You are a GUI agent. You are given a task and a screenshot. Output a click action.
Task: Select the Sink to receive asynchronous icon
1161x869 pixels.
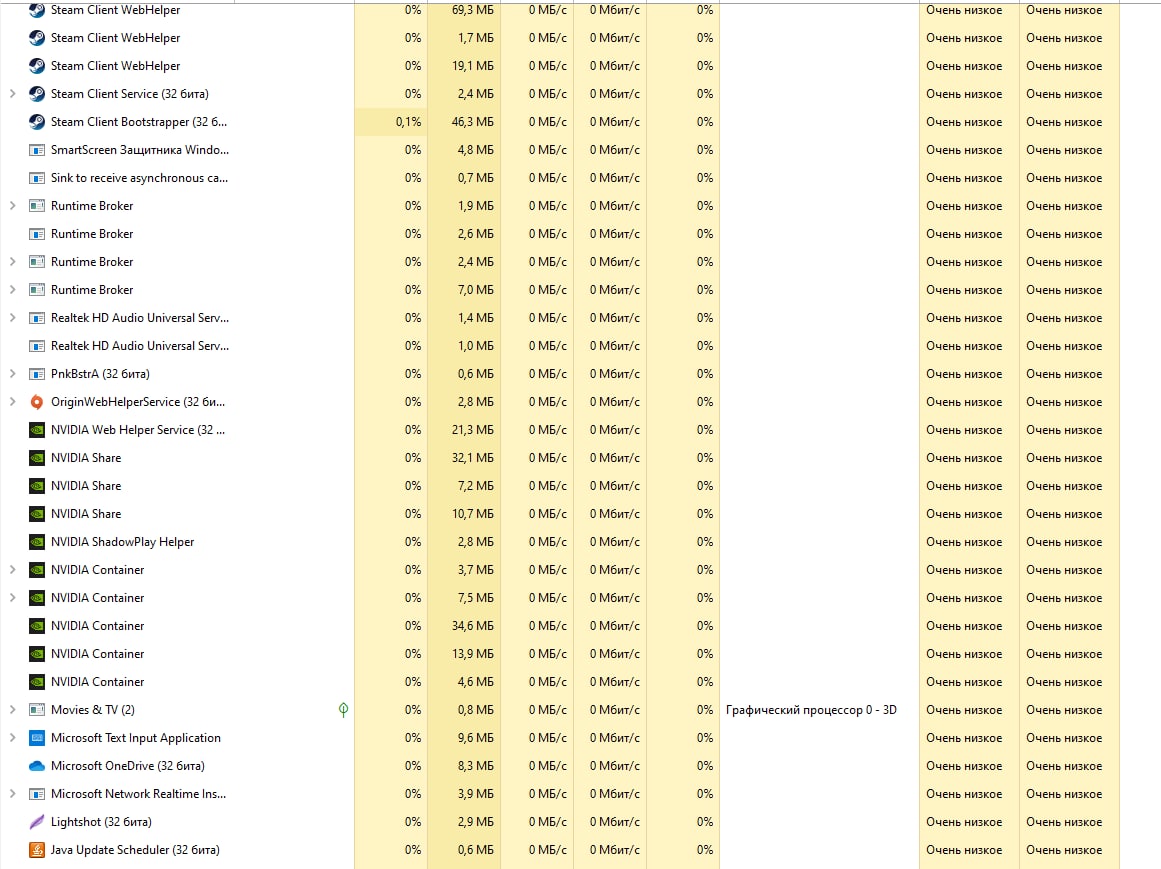pos(36,178)
